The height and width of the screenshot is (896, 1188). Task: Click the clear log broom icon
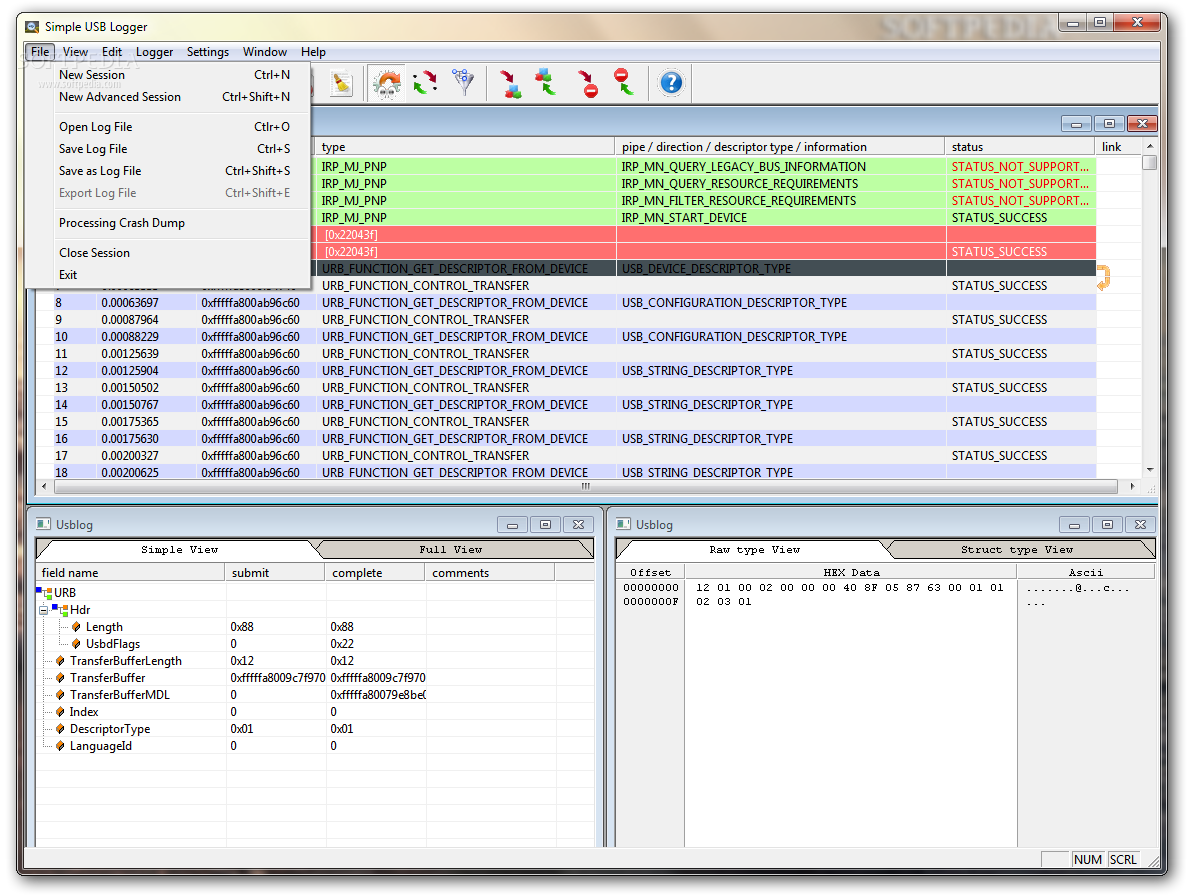tap(342, 83)
